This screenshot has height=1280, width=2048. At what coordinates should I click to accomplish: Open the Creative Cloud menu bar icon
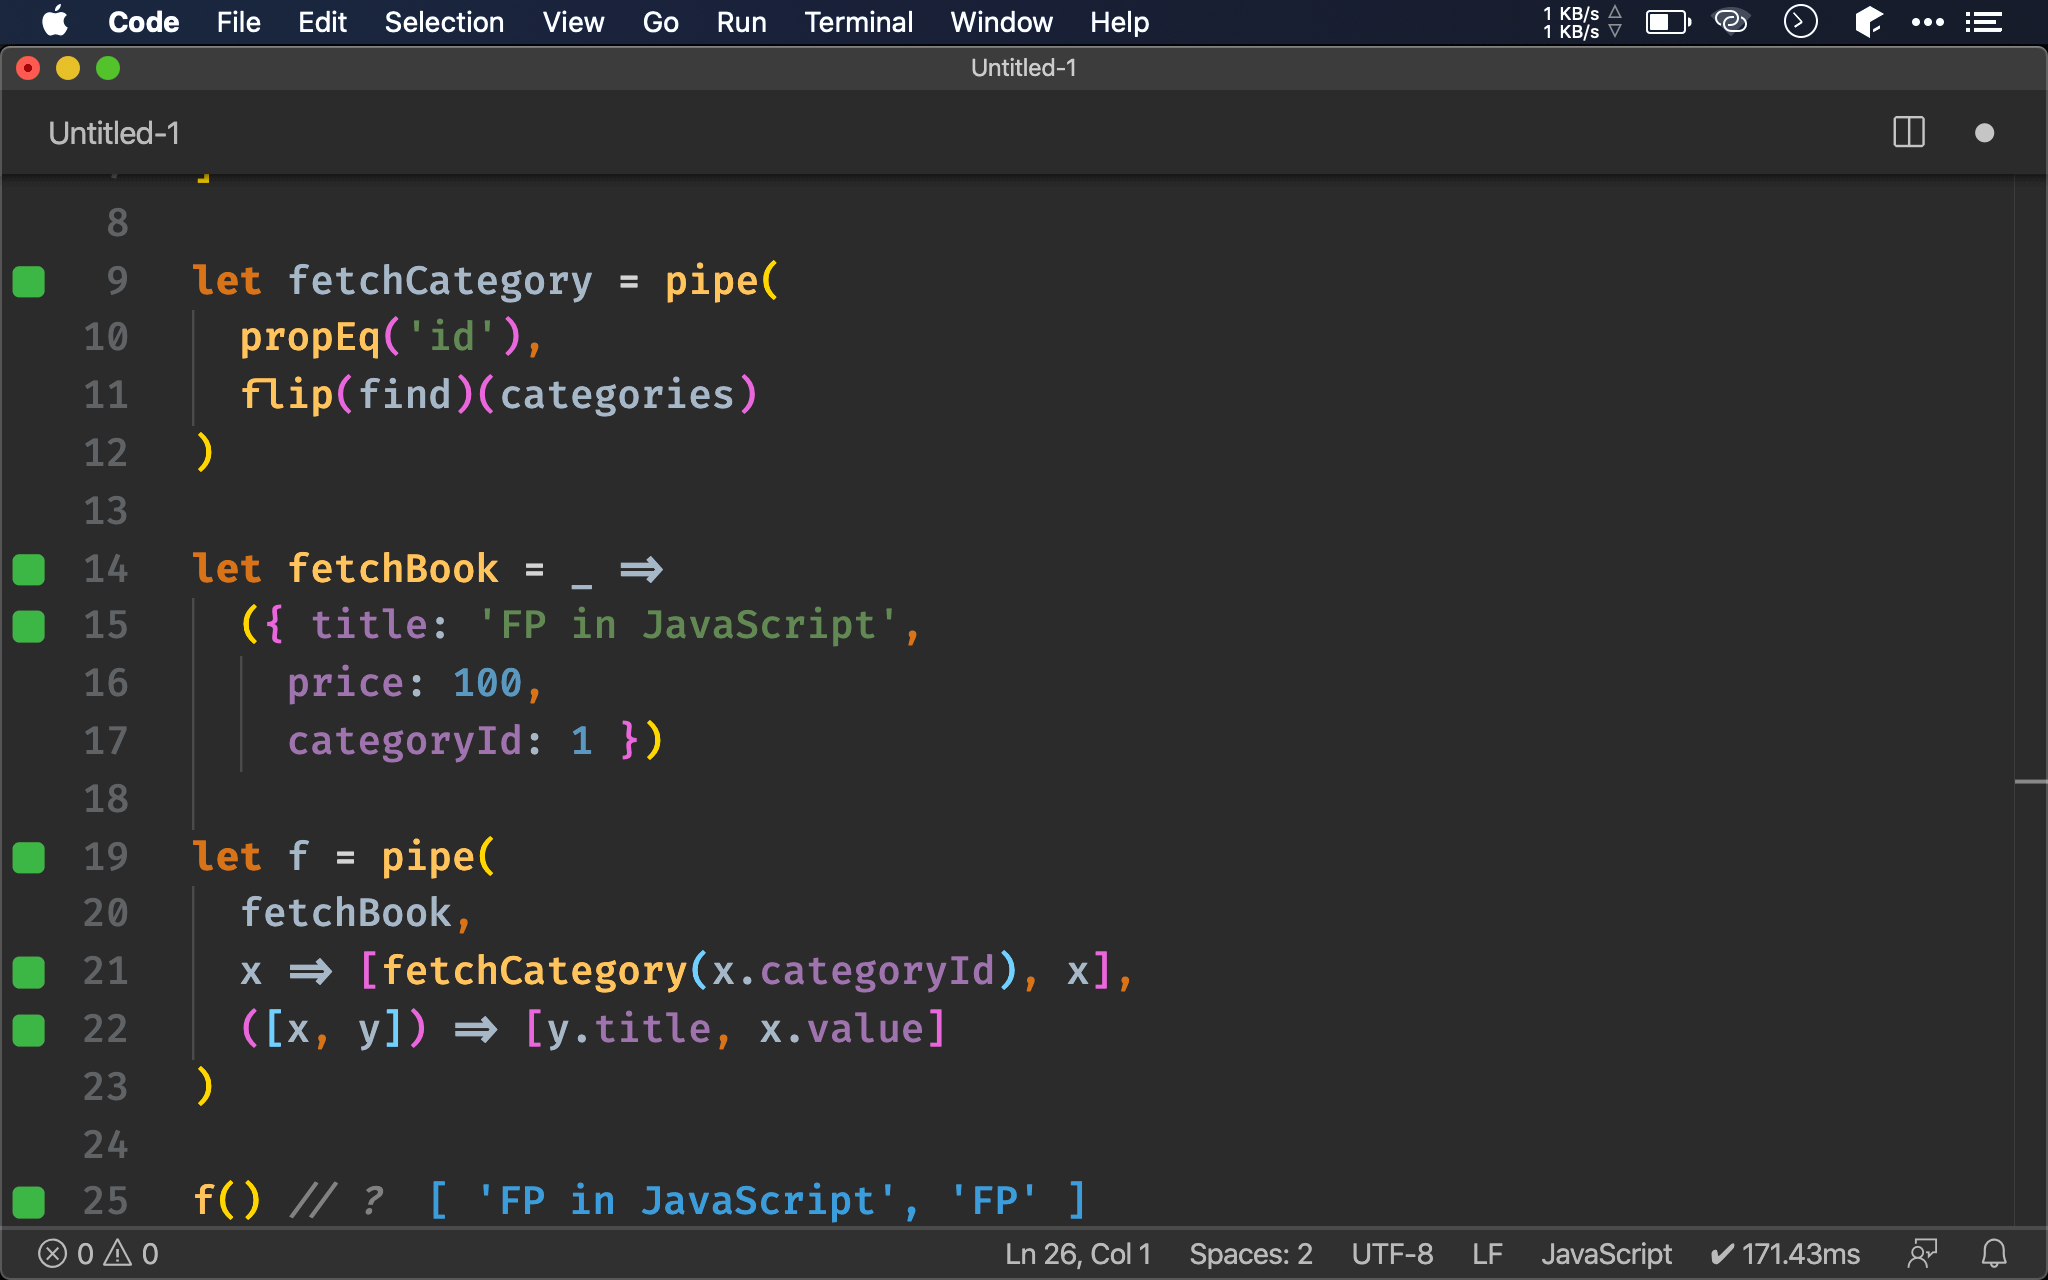1731,21
